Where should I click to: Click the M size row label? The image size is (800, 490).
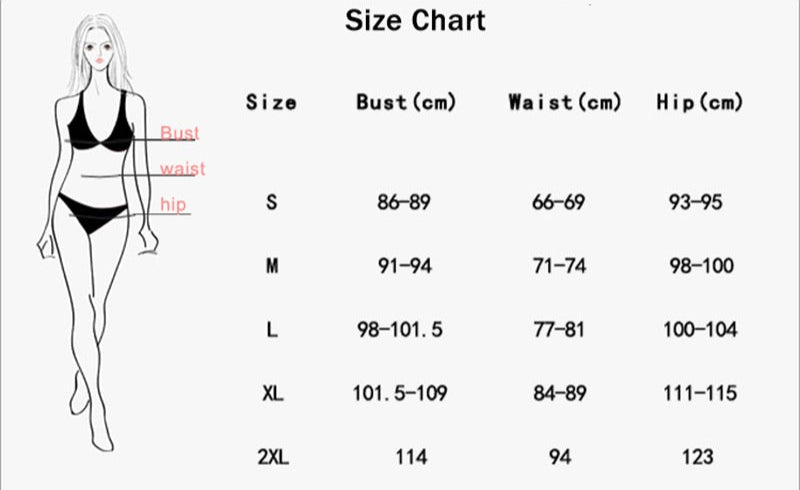pyautogui.click(x=271, y=266)
